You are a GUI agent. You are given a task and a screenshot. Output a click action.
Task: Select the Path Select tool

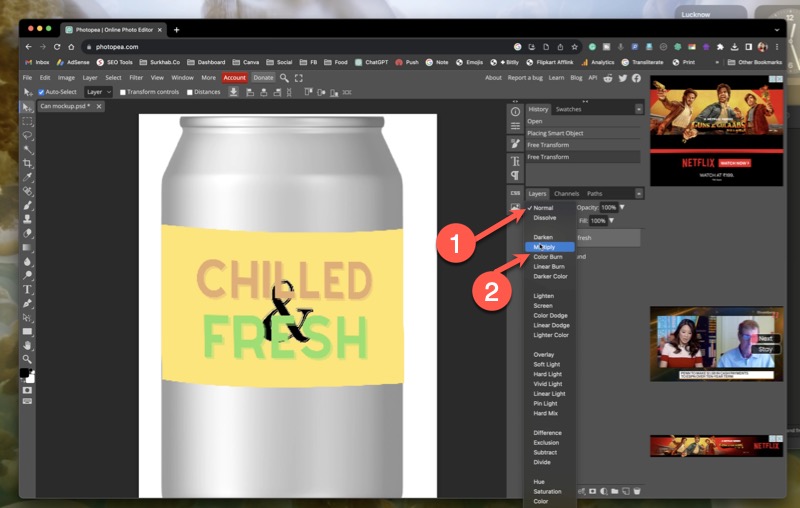pos(28,317)
